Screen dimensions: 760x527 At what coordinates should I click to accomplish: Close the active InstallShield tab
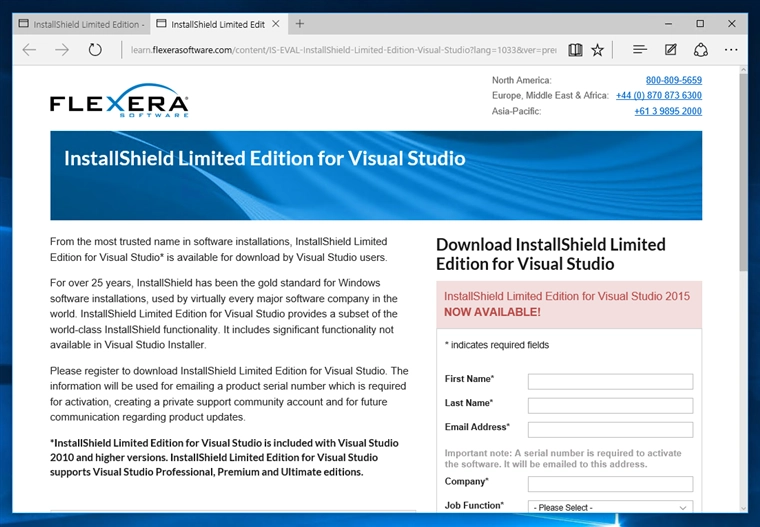click(276, 24)
